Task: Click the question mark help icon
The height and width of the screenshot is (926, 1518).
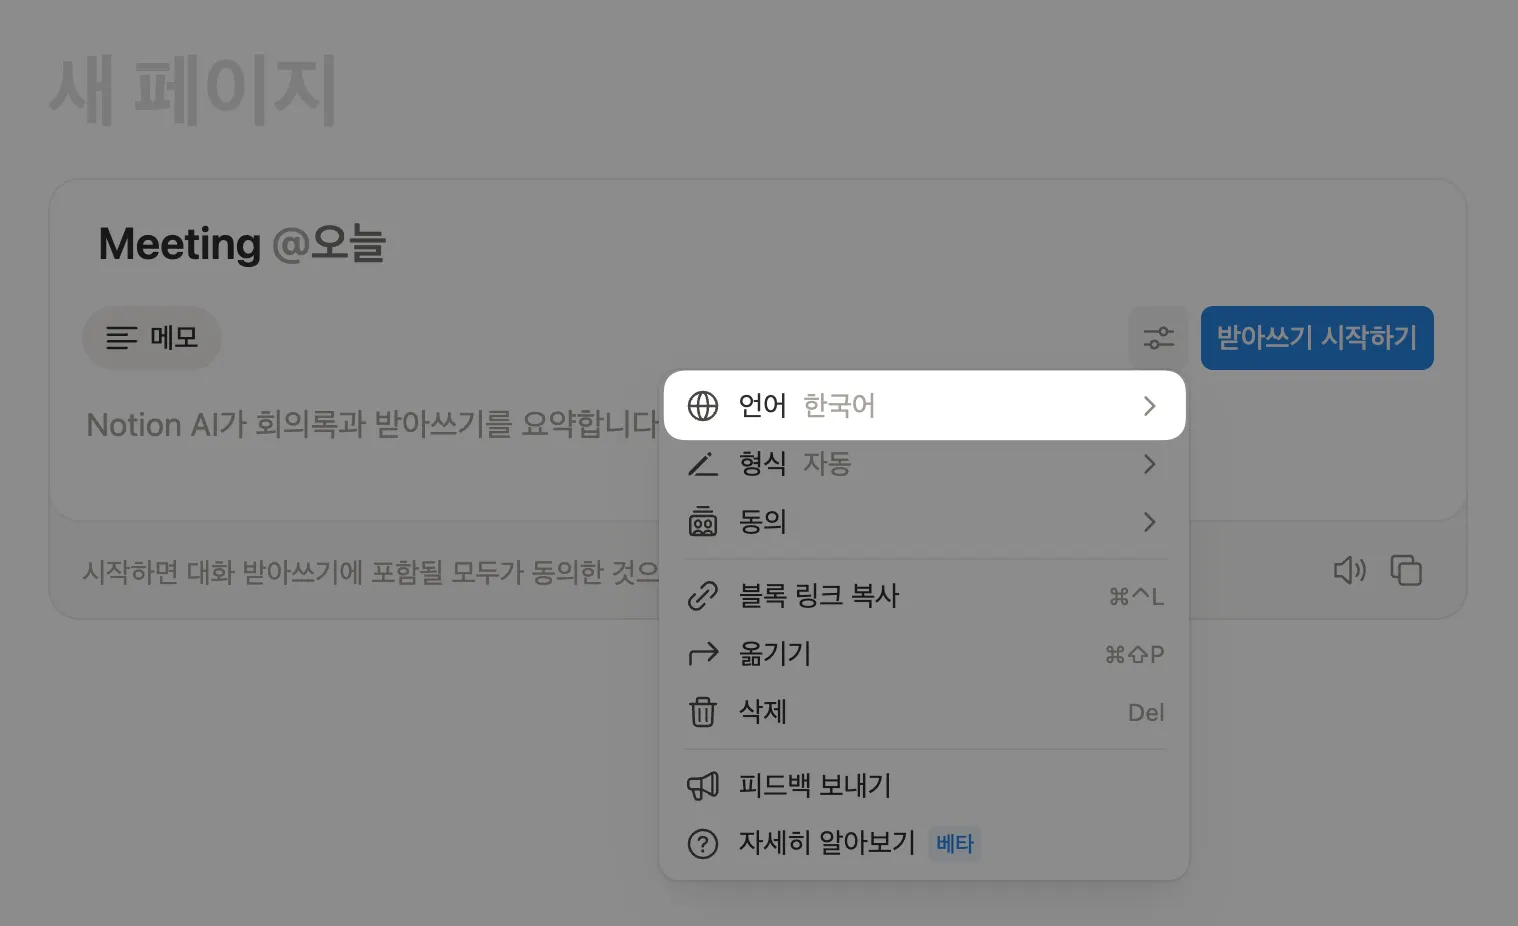Action: pos(703,844)
